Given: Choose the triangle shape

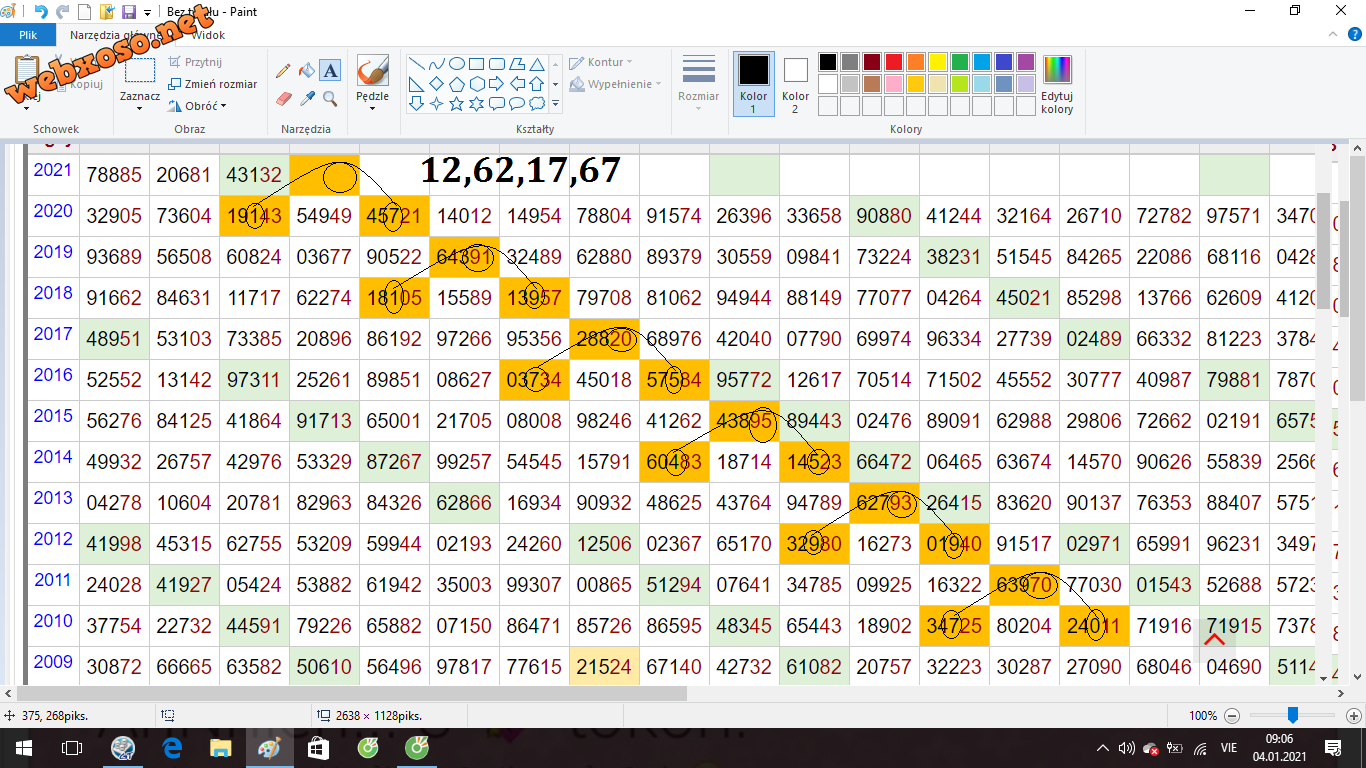Looking at the screenshot, I should click(536, 63).
